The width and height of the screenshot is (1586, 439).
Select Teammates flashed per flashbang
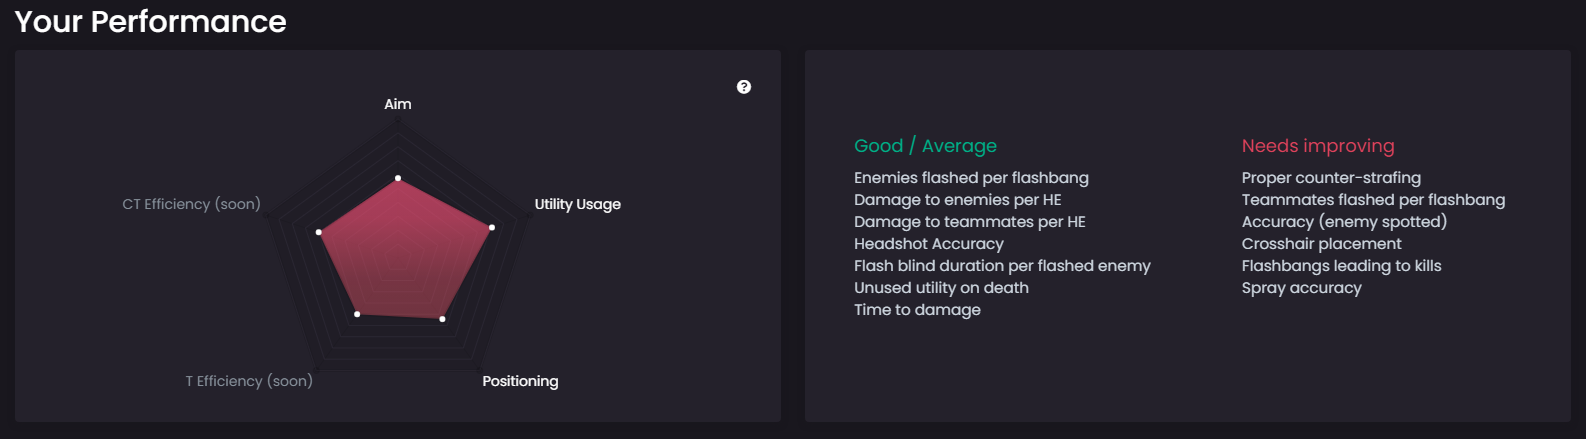1373,200
